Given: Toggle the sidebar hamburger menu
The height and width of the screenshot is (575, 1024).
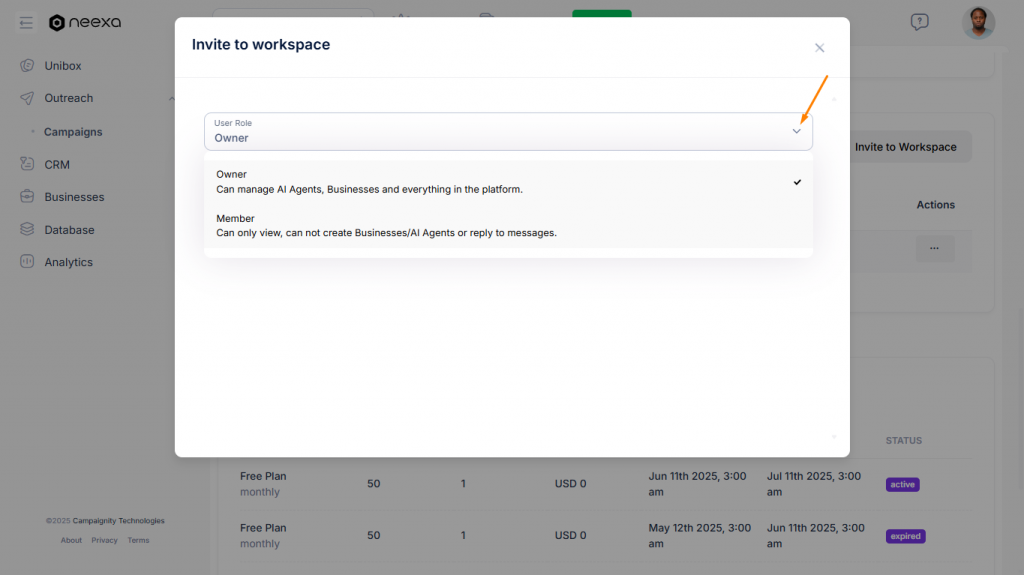Looking at the screenshot, I should [26, 23].
